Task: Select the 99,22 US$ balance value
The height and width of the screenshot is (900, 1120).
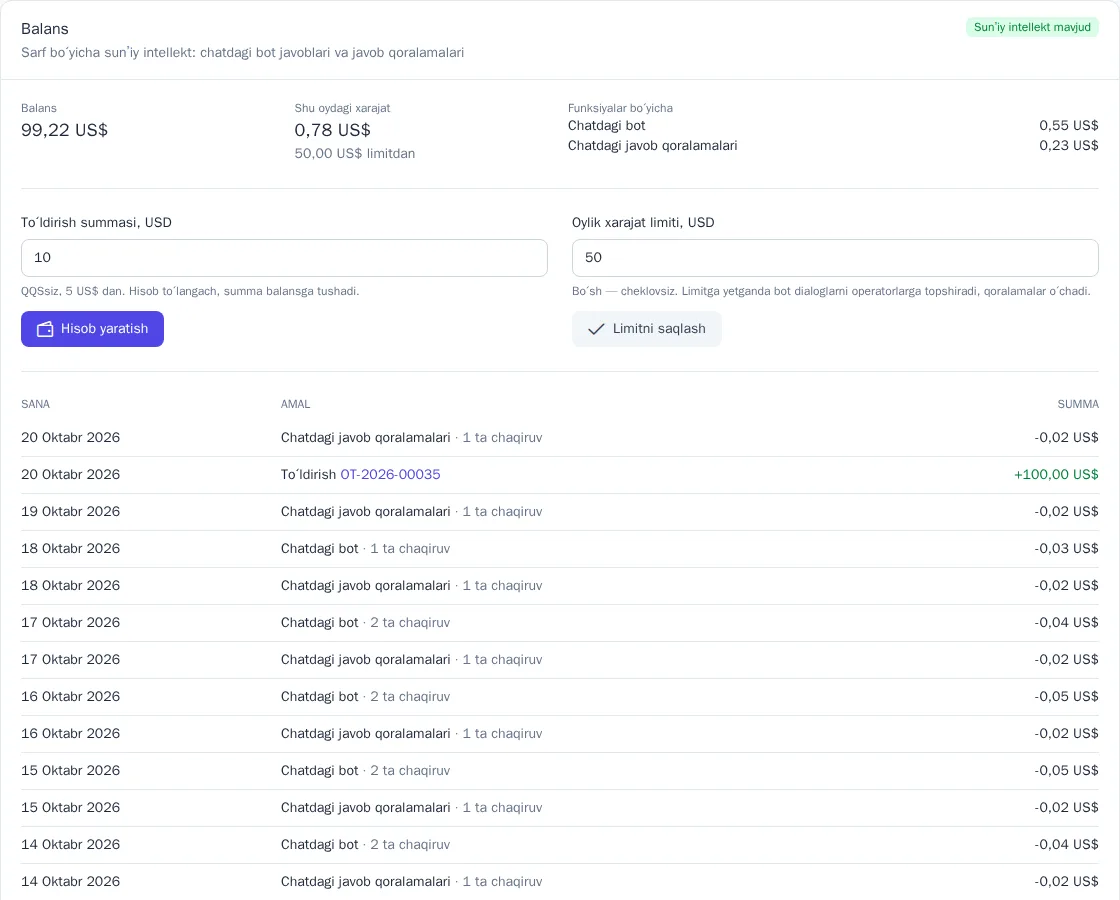Action: click(64, 130)
